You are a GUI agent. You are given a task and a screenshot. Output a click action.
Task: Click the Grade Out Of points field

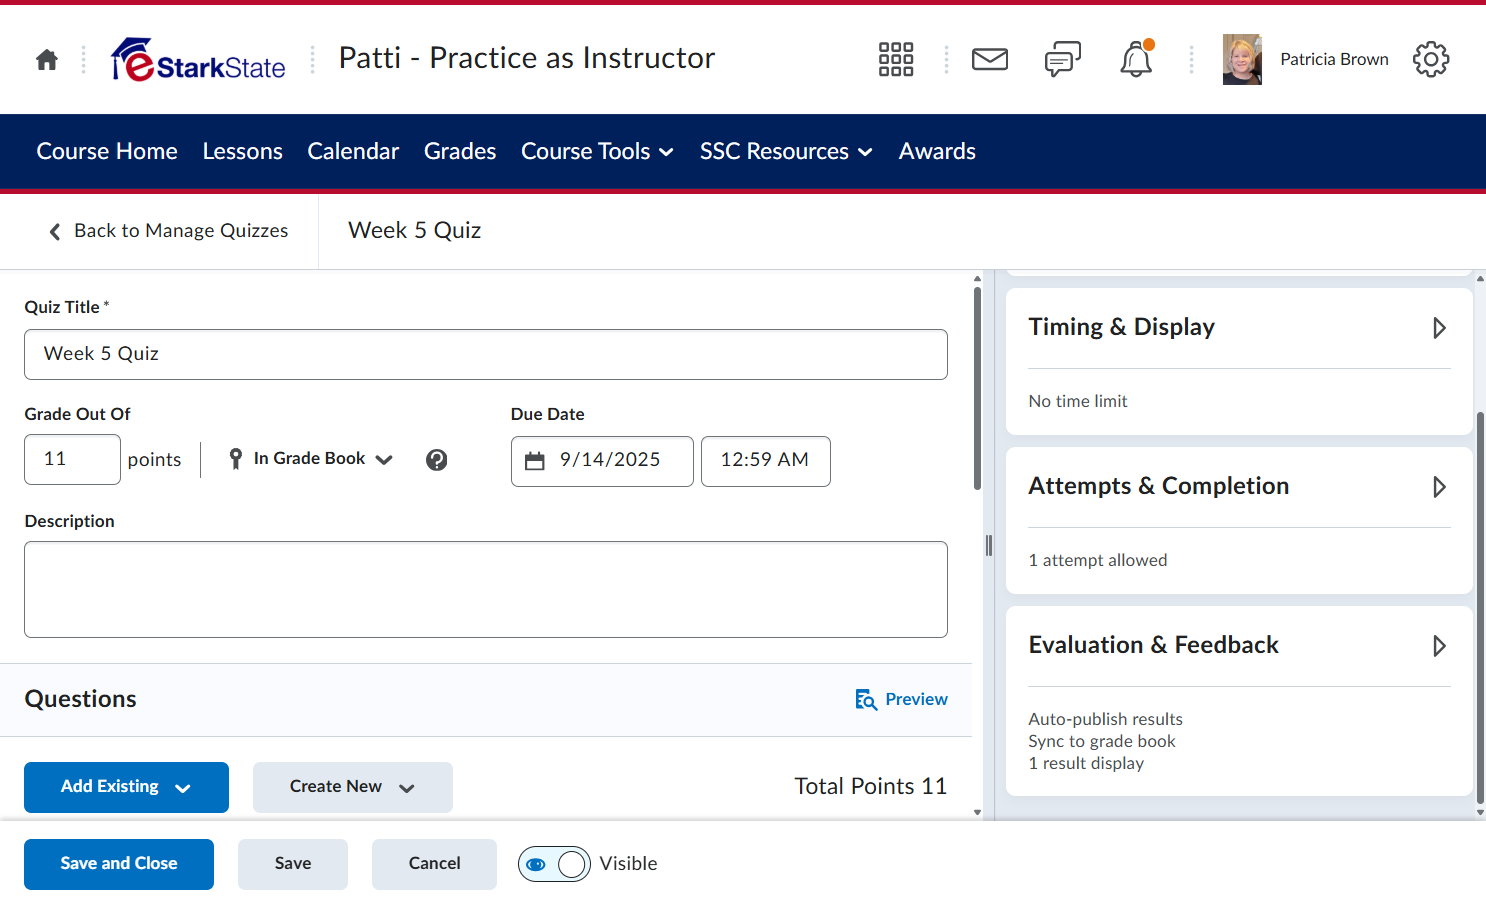(x=72, y=460)
